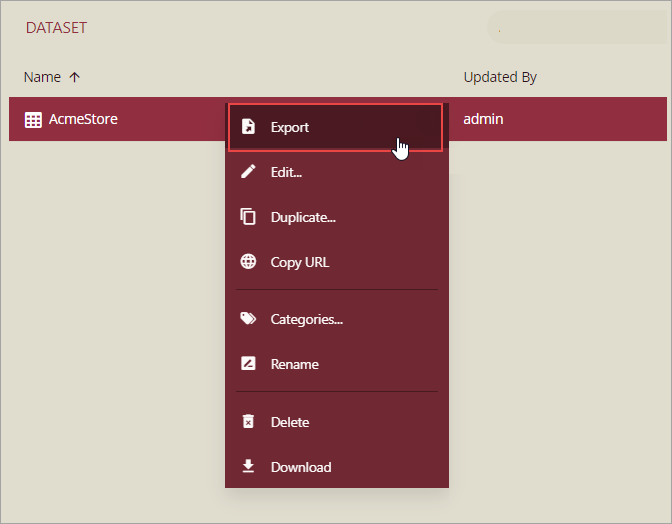Open Categories... from the menu
Image resolution: width=672 pixels, height=524 pixels.
[x=337, y=319]
